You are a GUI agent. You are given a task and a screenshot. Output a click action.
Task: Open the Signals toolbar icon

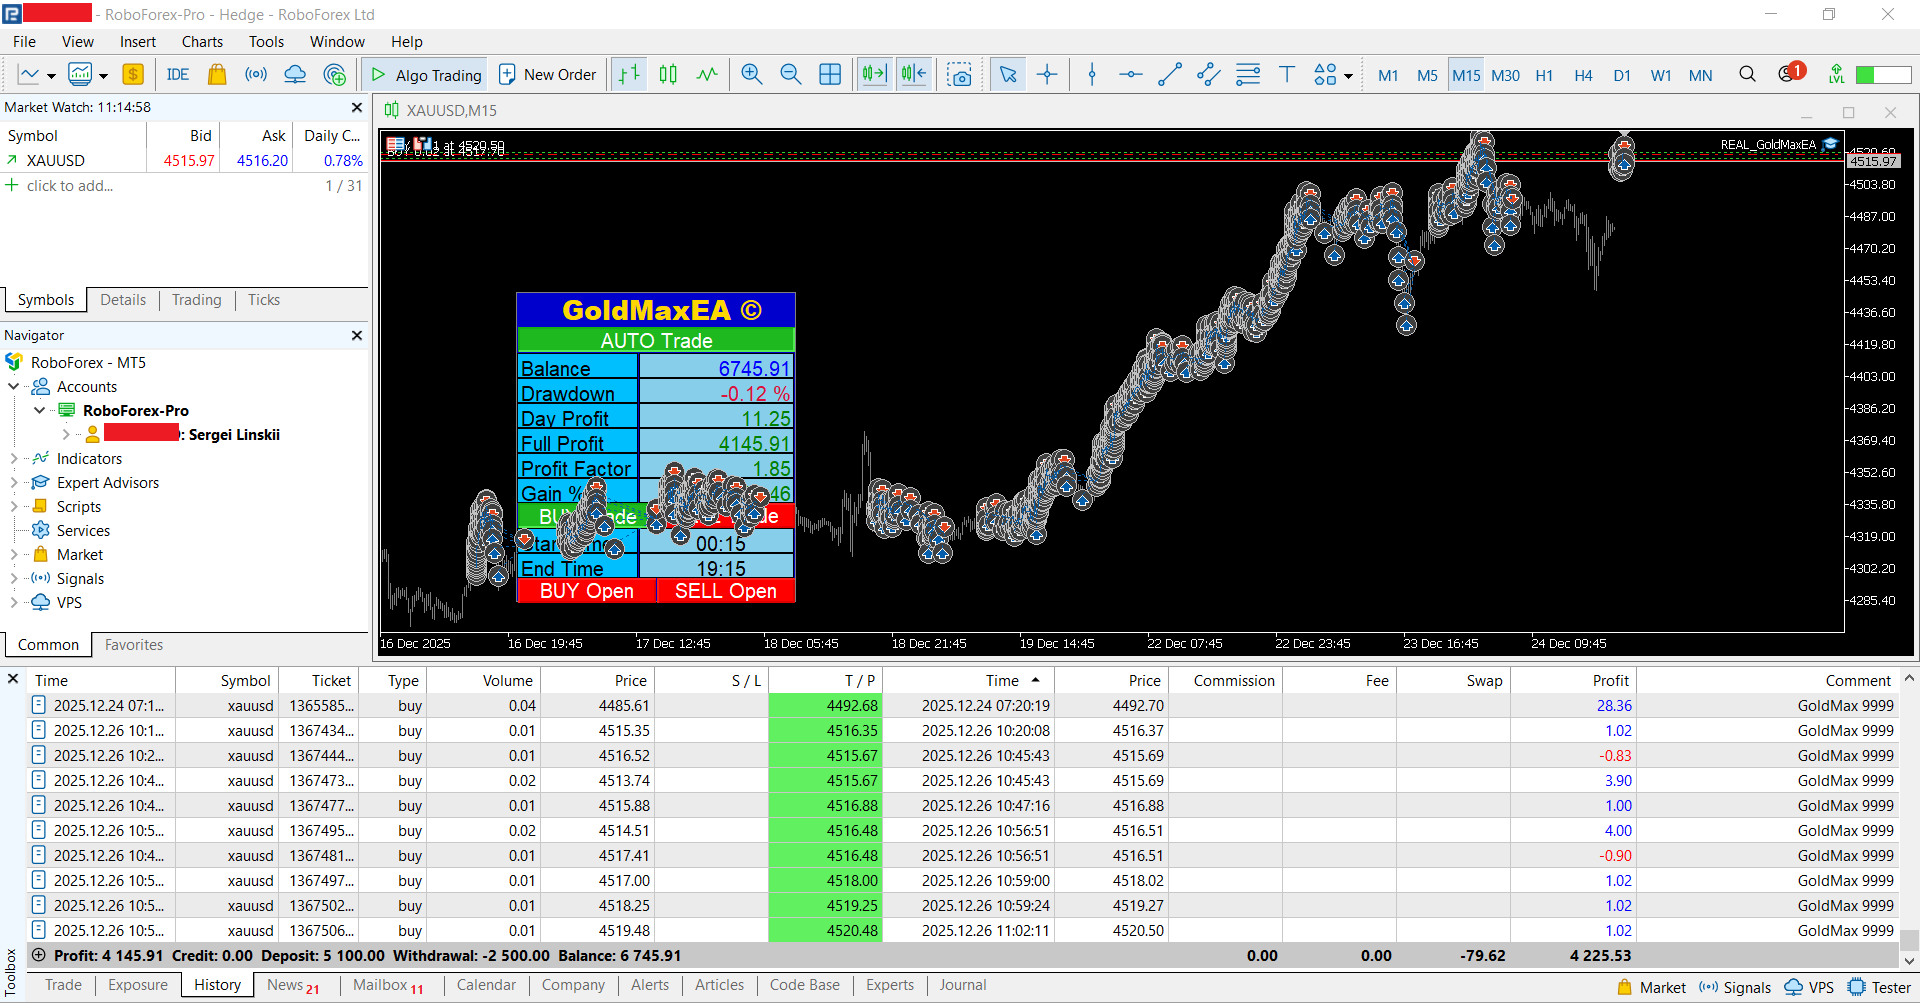pyautogui.click(x=256, y=75)
